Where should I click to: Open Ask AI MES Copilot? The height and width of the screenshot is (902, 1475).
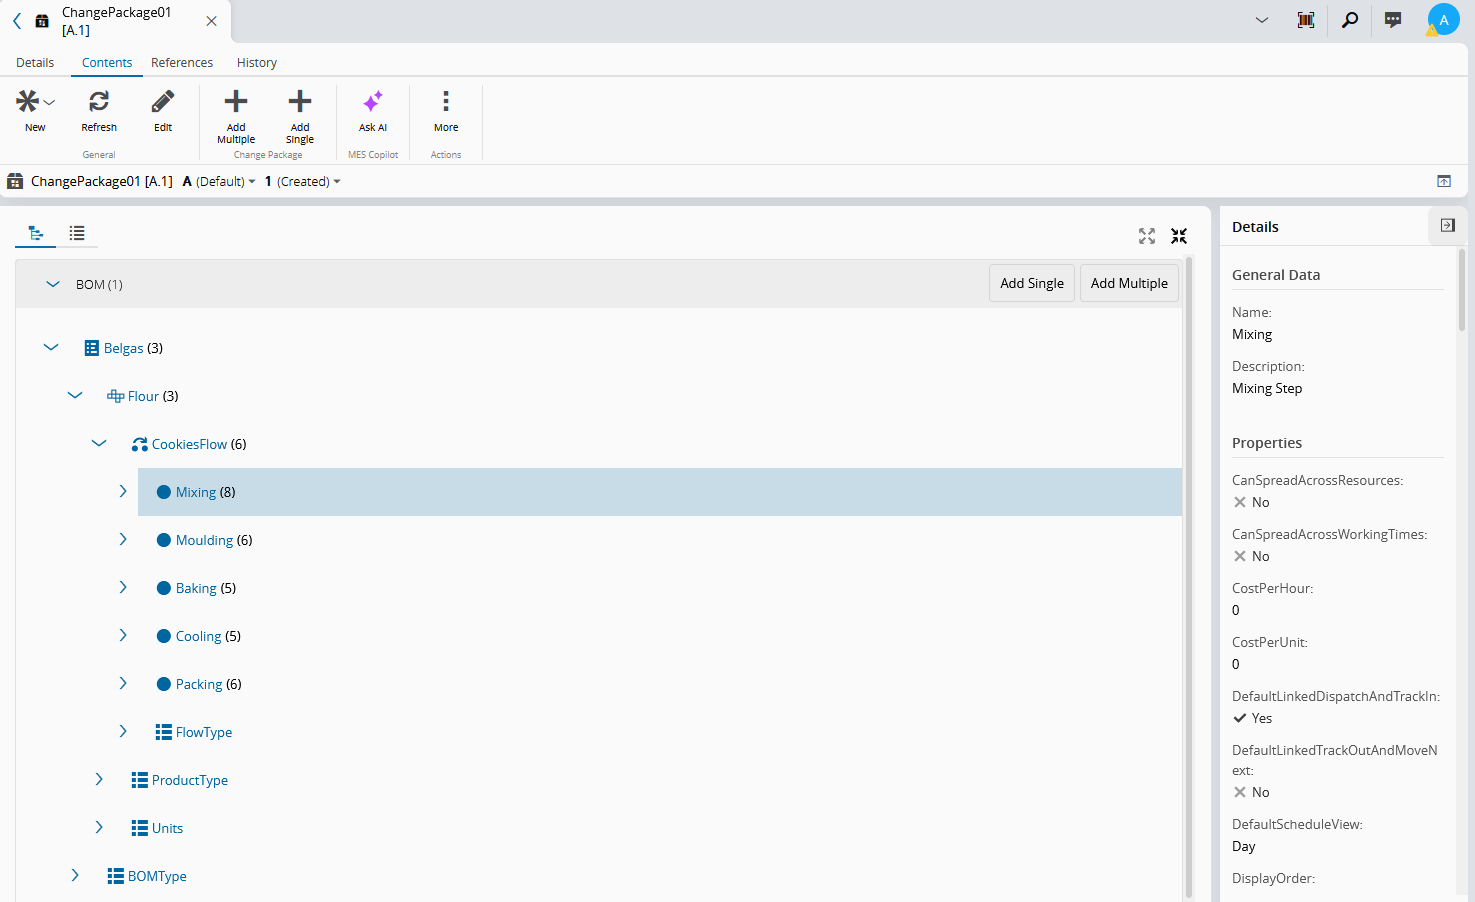[373, 111]
